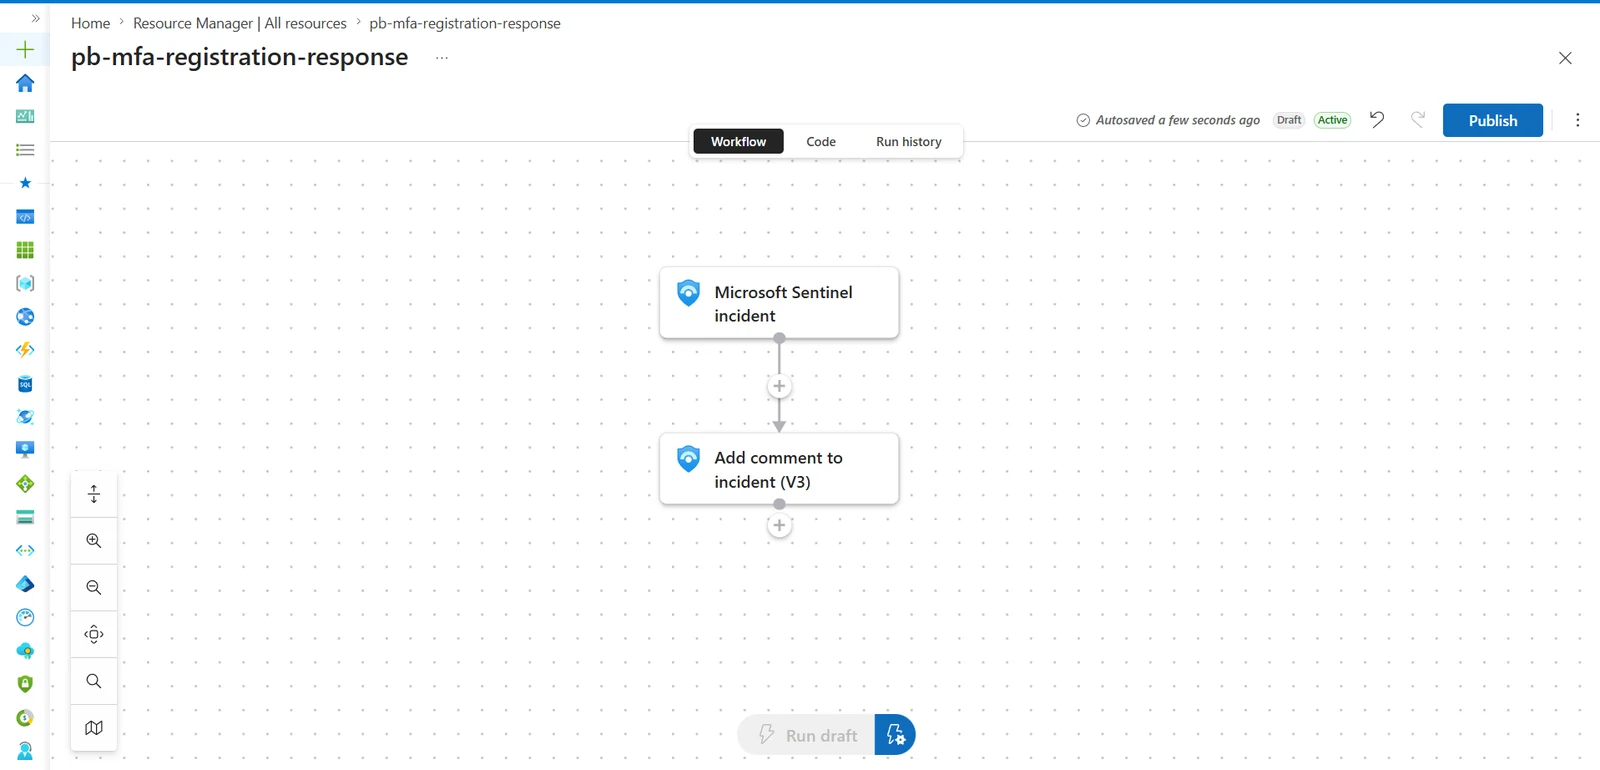Open the ellipsis menu next to the title

click(442, 58)
